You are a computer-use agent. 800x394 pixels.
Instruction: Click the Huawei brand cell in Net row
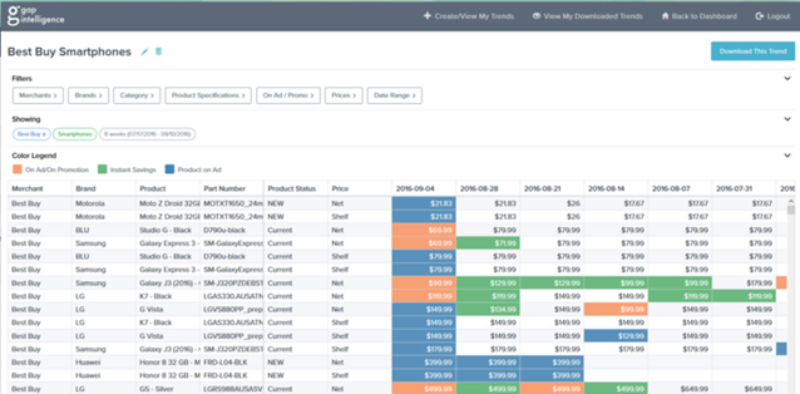[x=104, y=362]
